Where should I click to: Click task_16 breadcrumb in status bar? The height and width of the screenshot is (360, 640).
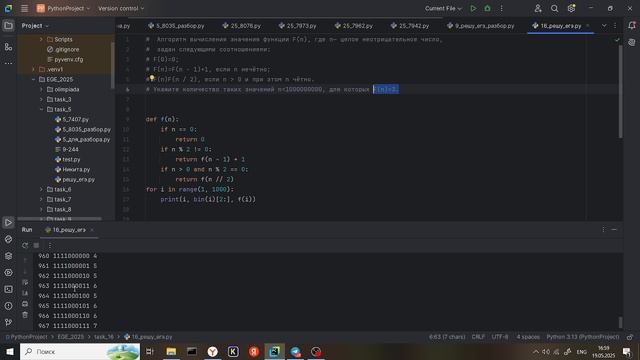(x=104, y=337)
